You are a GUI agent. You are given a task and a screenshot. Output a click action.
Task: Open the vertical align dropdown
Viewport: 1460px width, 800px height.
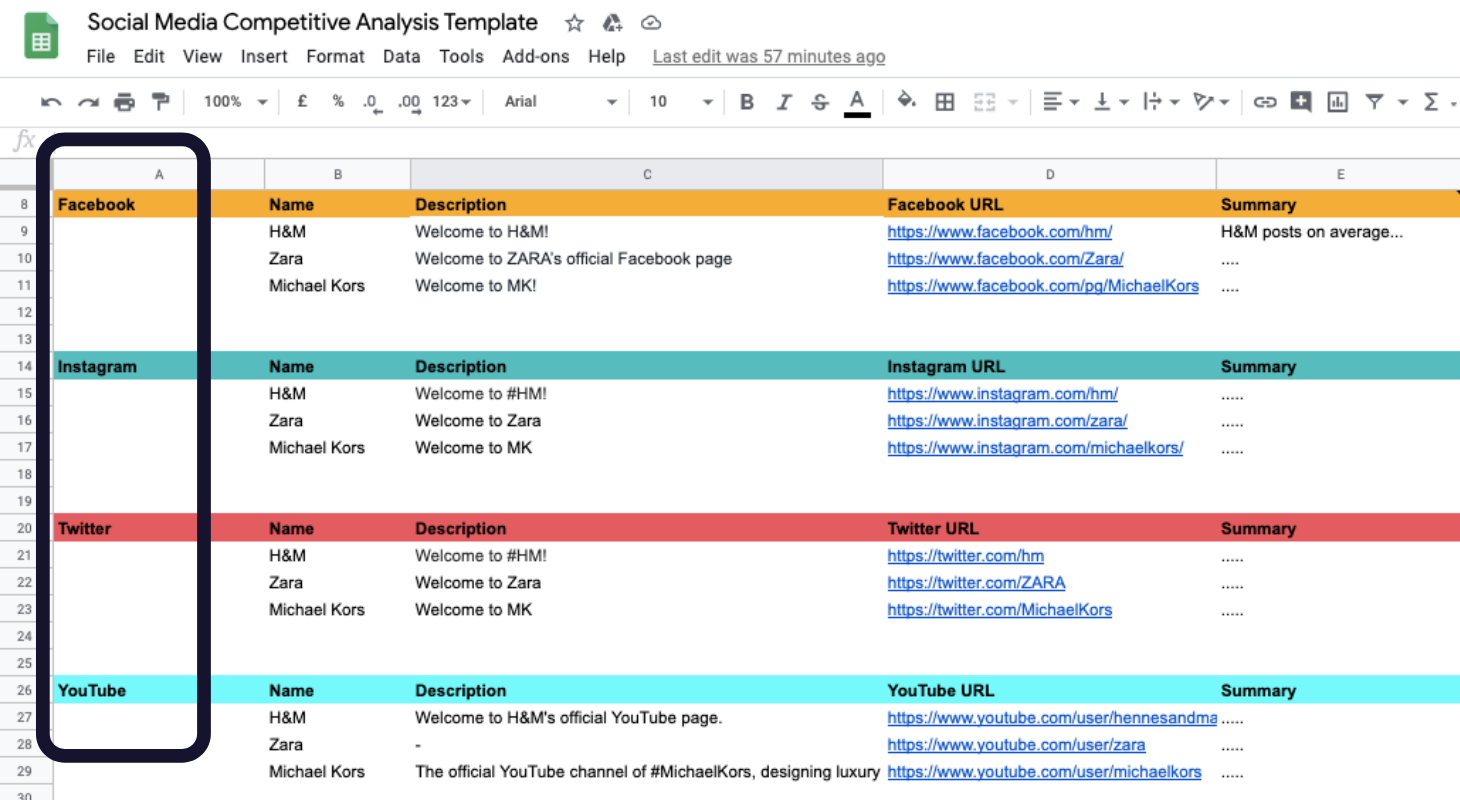tap(1109, 102)
